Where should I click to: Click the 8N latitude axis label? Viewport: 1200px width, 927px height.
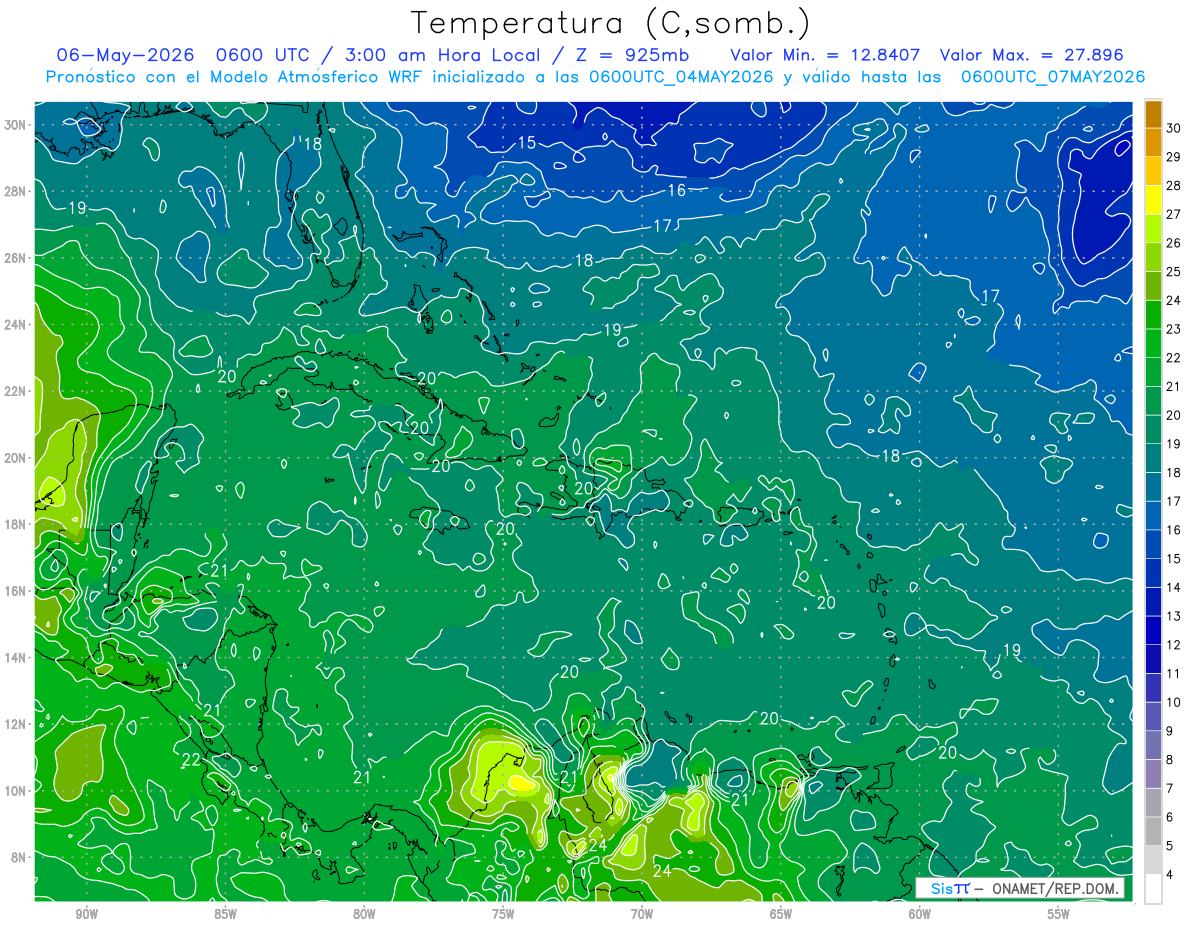point(20,857)
